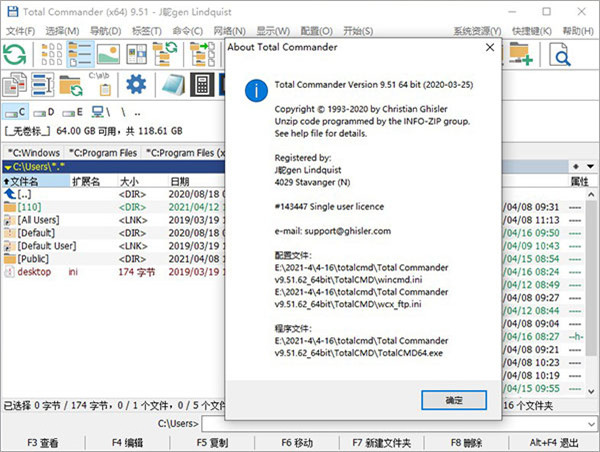Select the [Default] folder row
The width and height of the screenshot is (600, 452).
coord(114,233)
